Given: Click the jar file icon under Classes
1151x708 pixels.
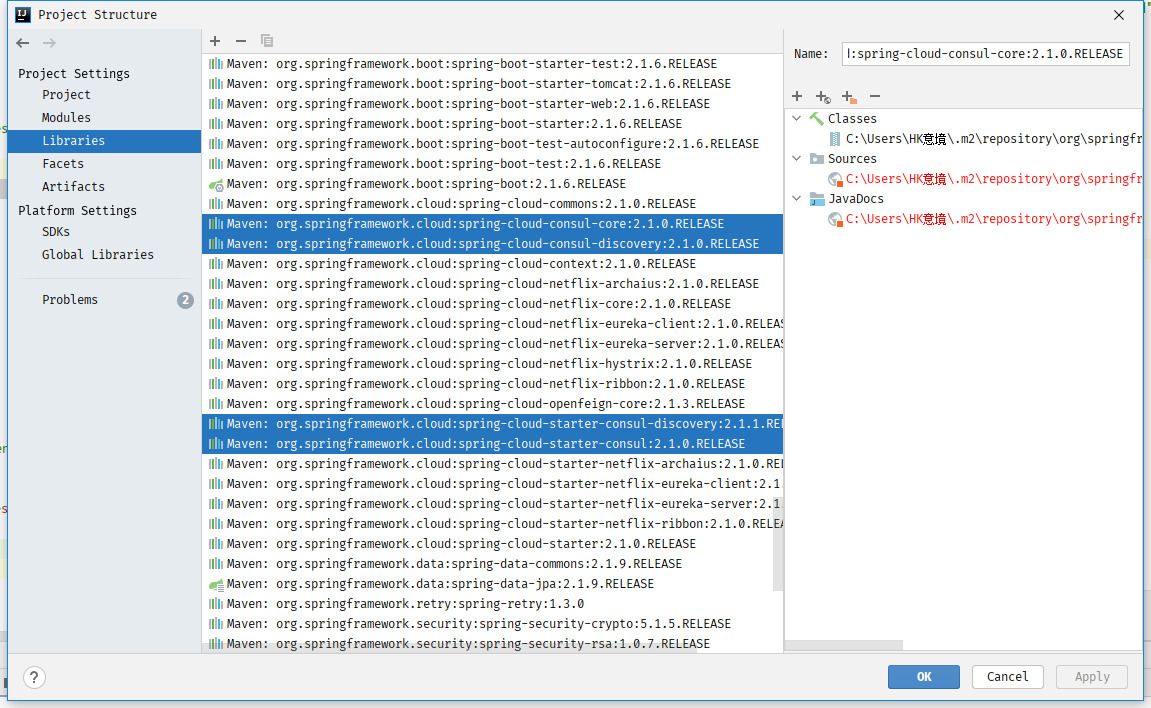Looking at the screenshot, I should coord(835,139).
